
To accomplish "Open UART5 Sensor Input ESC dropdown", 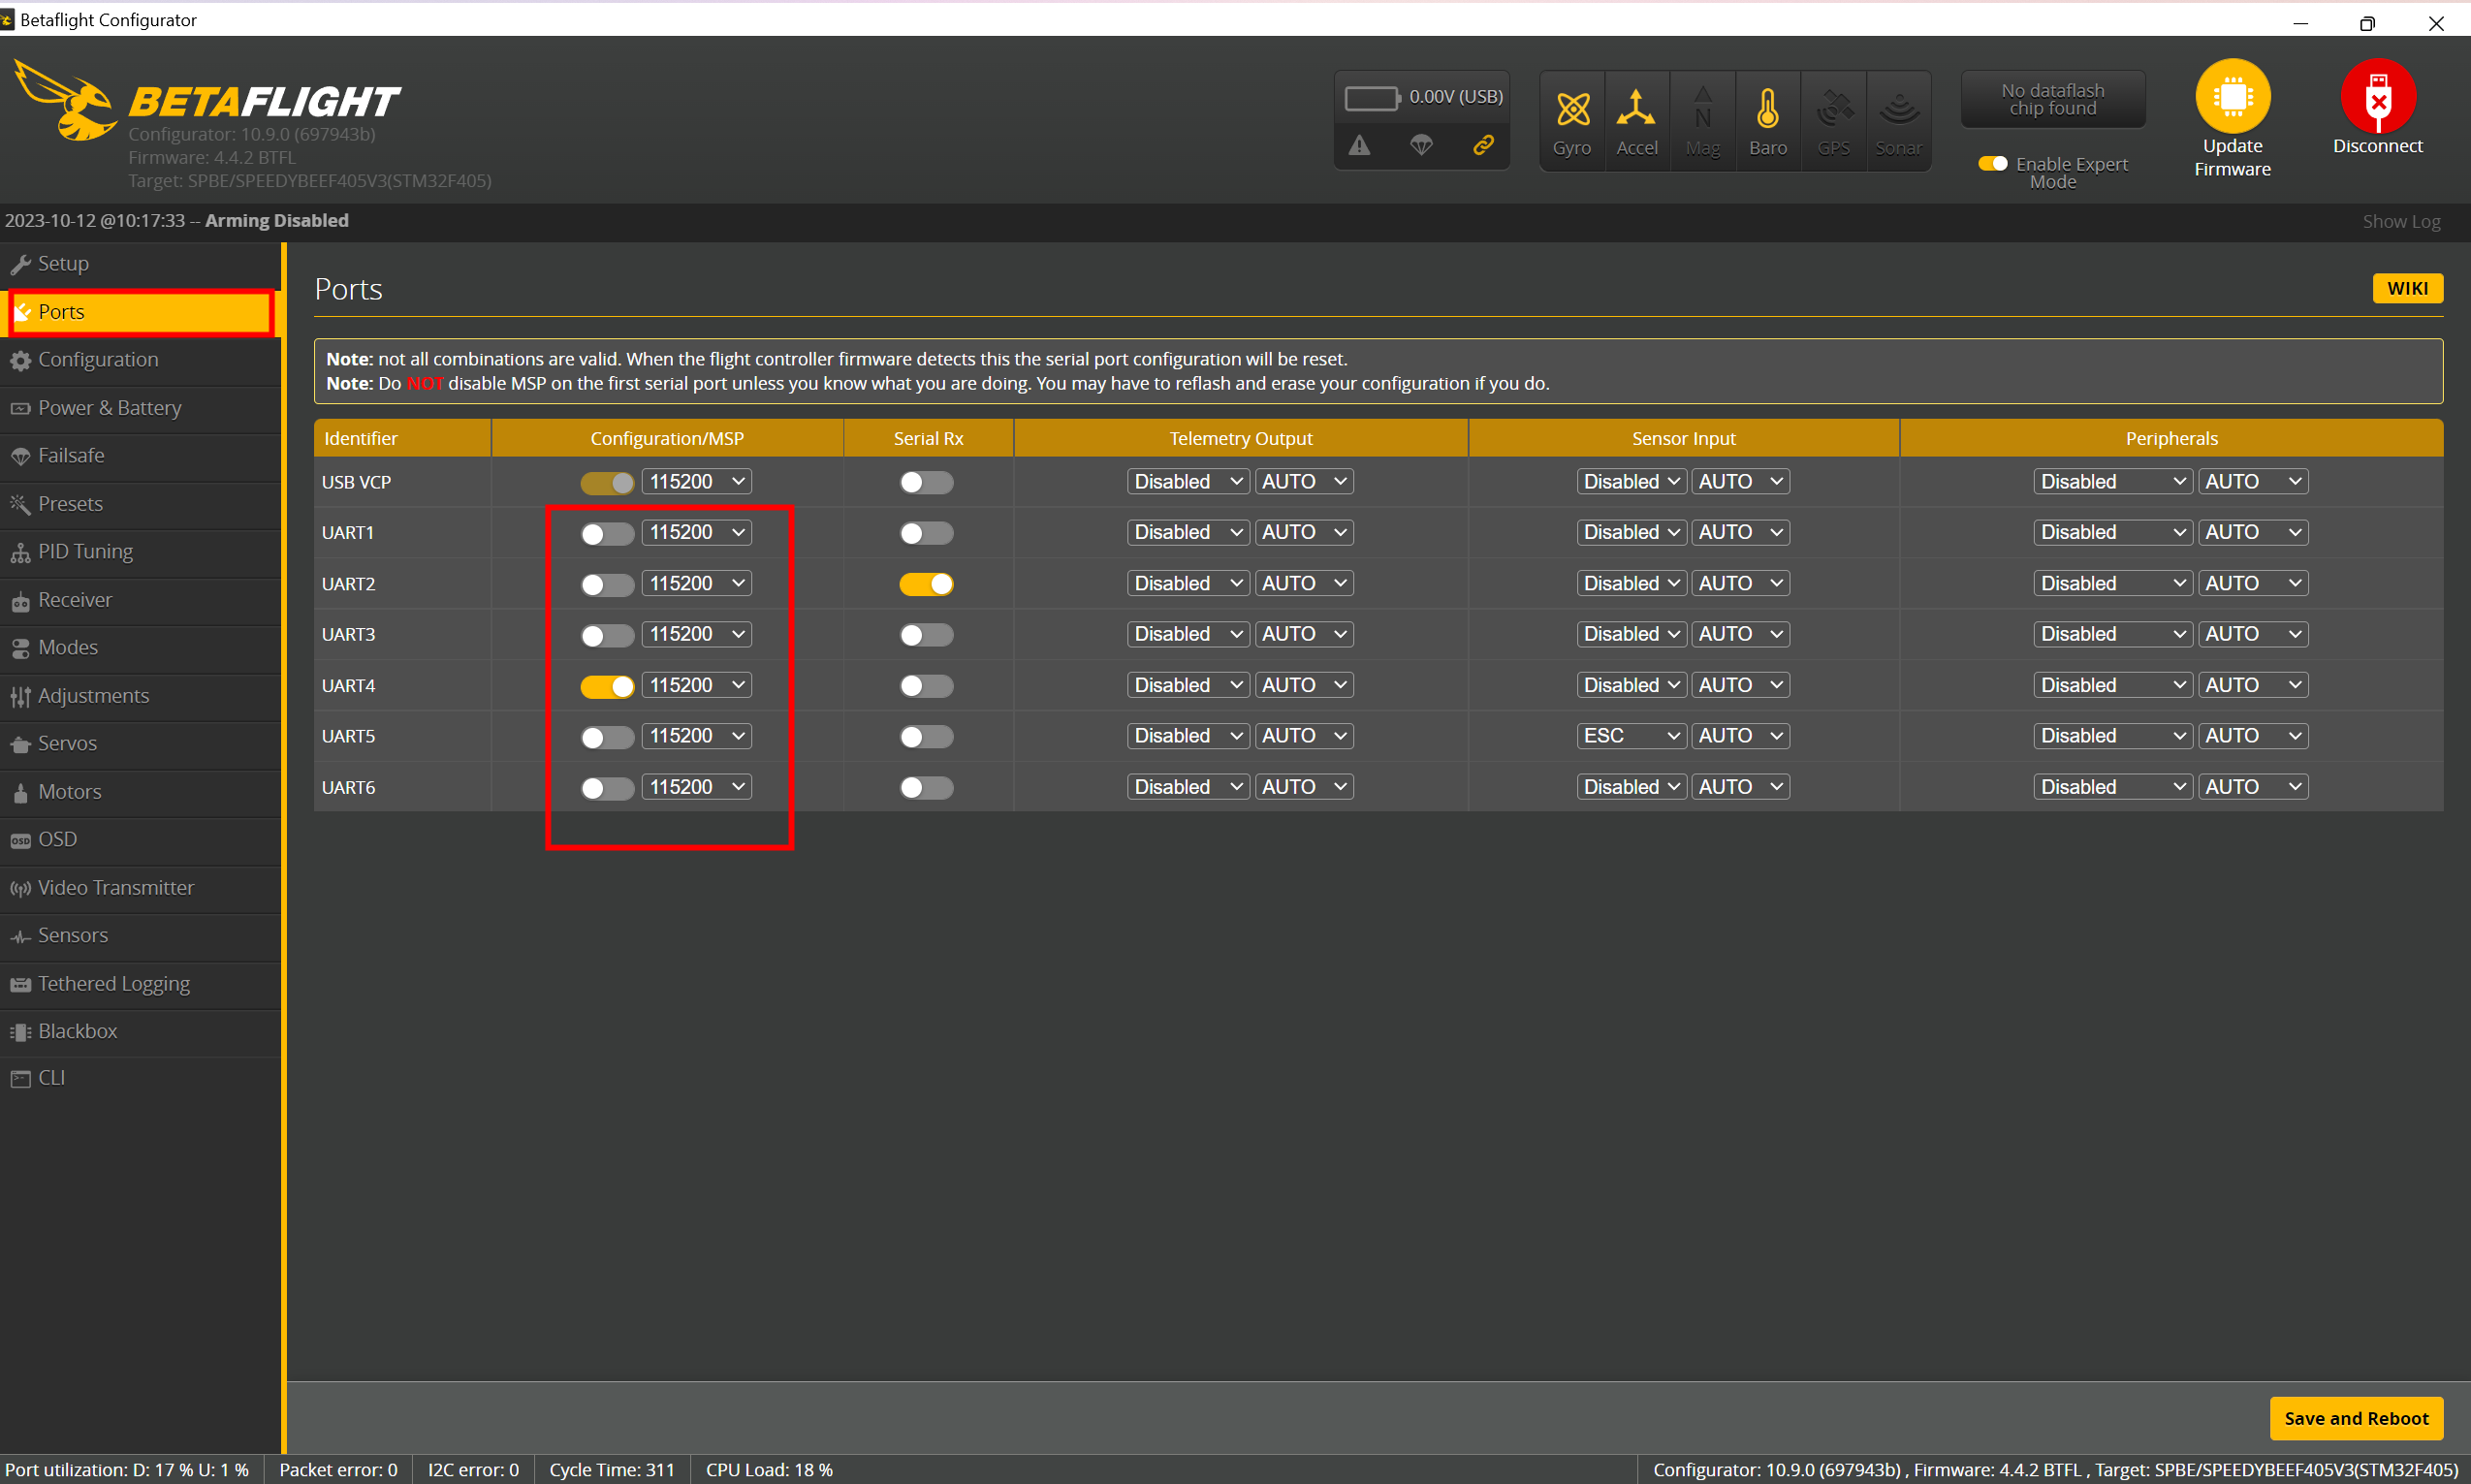I will pyautogui.click(x=1630, y=736).
